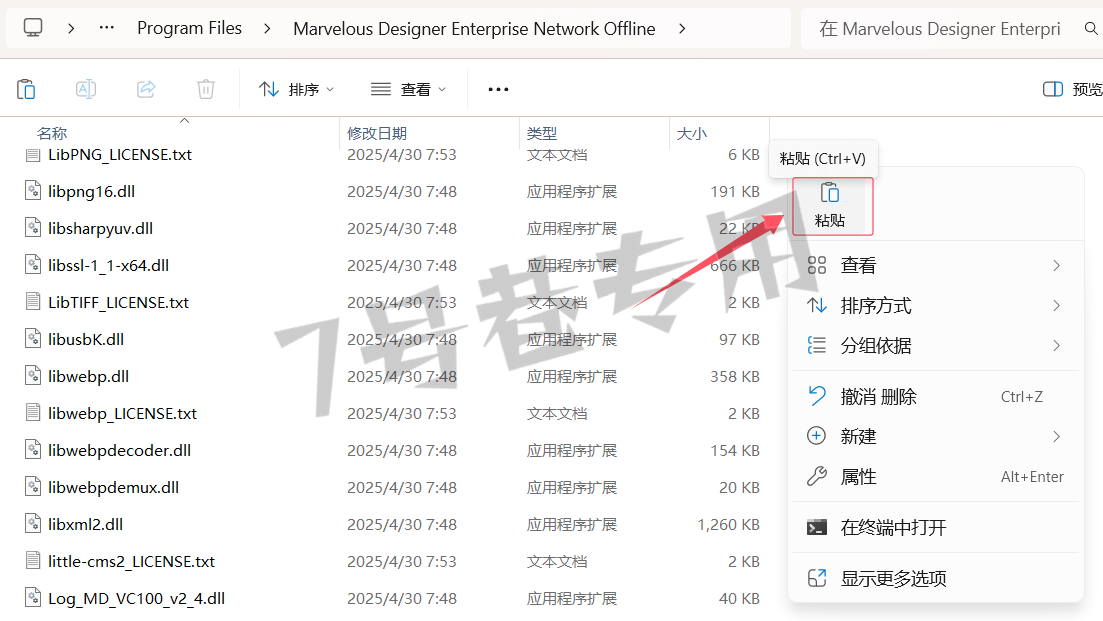Viewport: 1103px width, 621px height.
Task: Select the file libusbK.dll
Action: pos(86,340)
